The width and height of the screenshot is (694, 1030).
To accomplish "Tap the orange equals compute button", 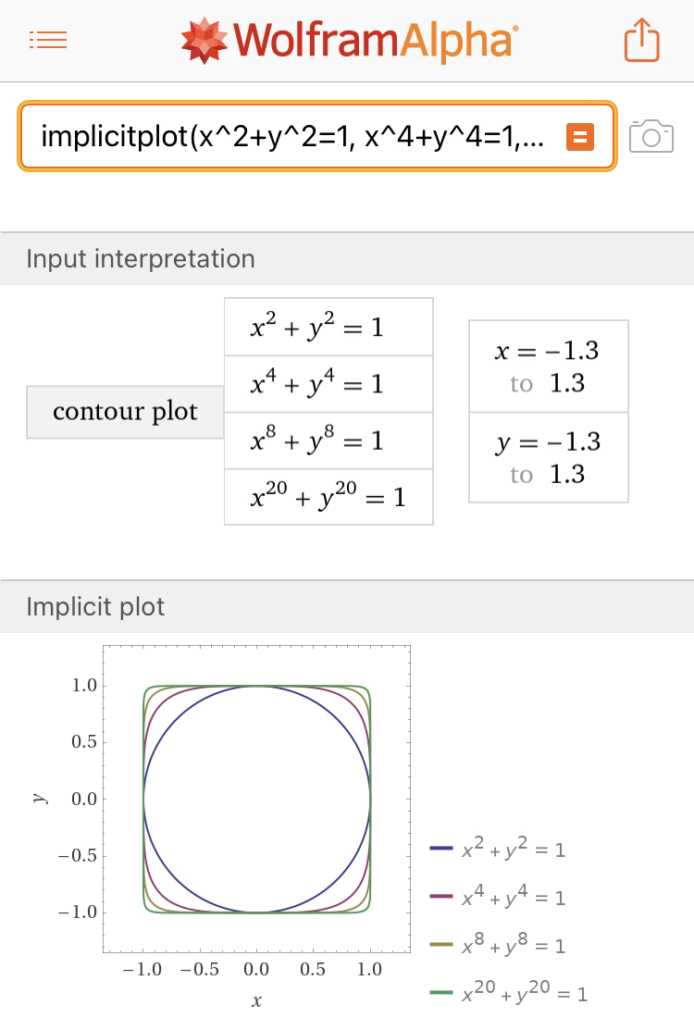I will 580,136.
